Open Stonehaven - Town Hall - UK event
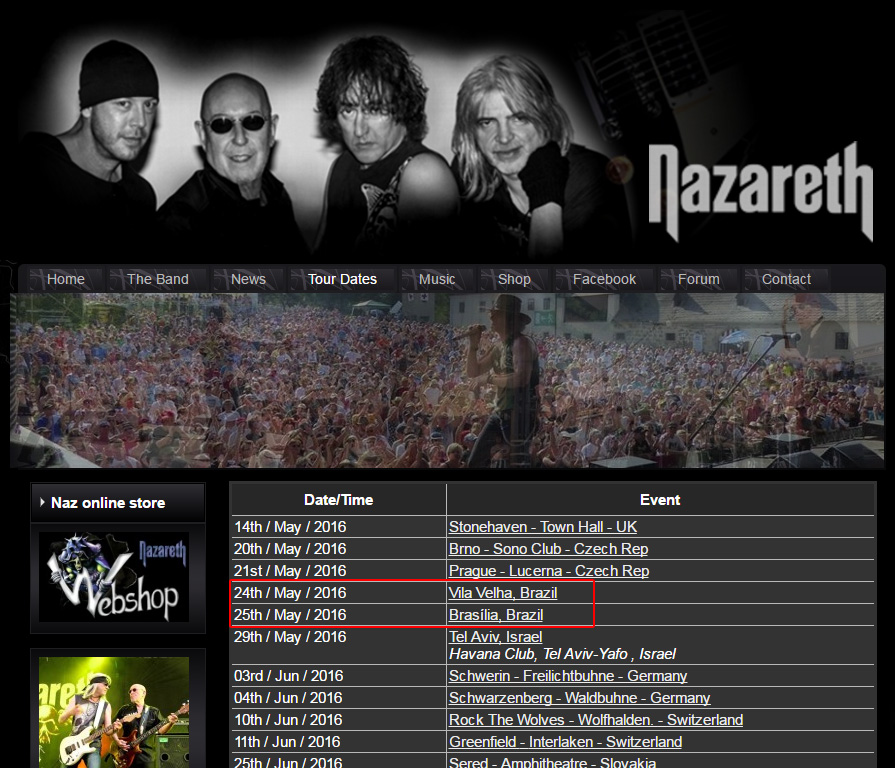 click(543, 527)
